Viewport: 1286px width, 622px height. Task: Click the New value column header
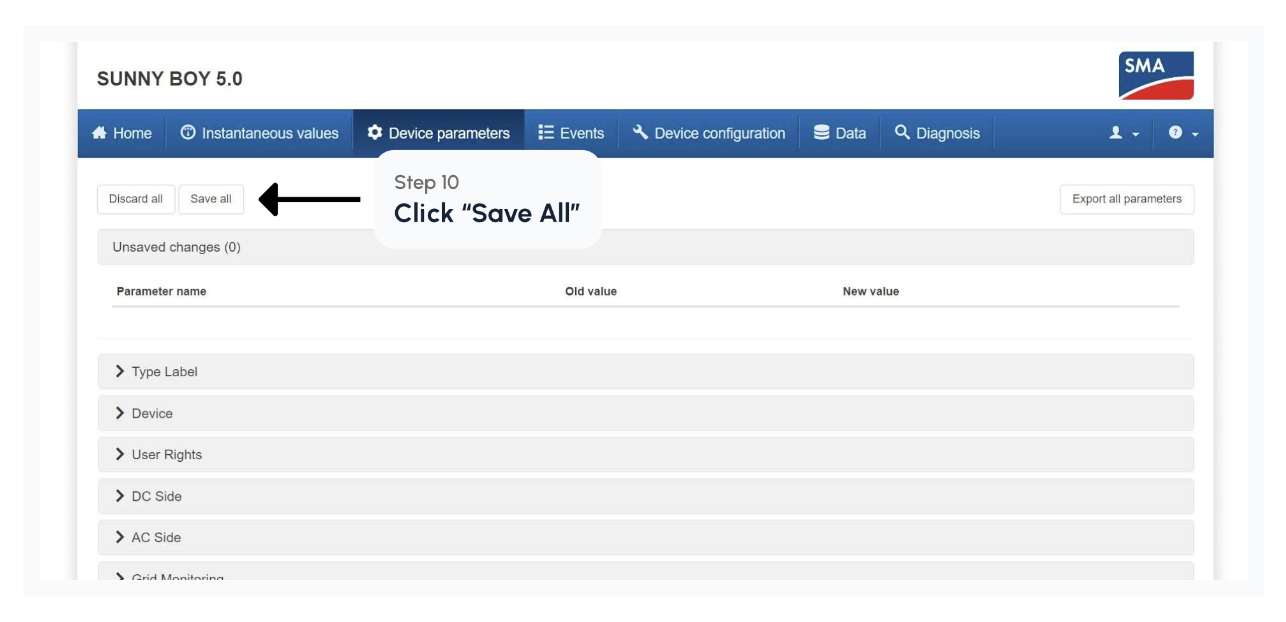pyautogui.click(x=871, y=291)
